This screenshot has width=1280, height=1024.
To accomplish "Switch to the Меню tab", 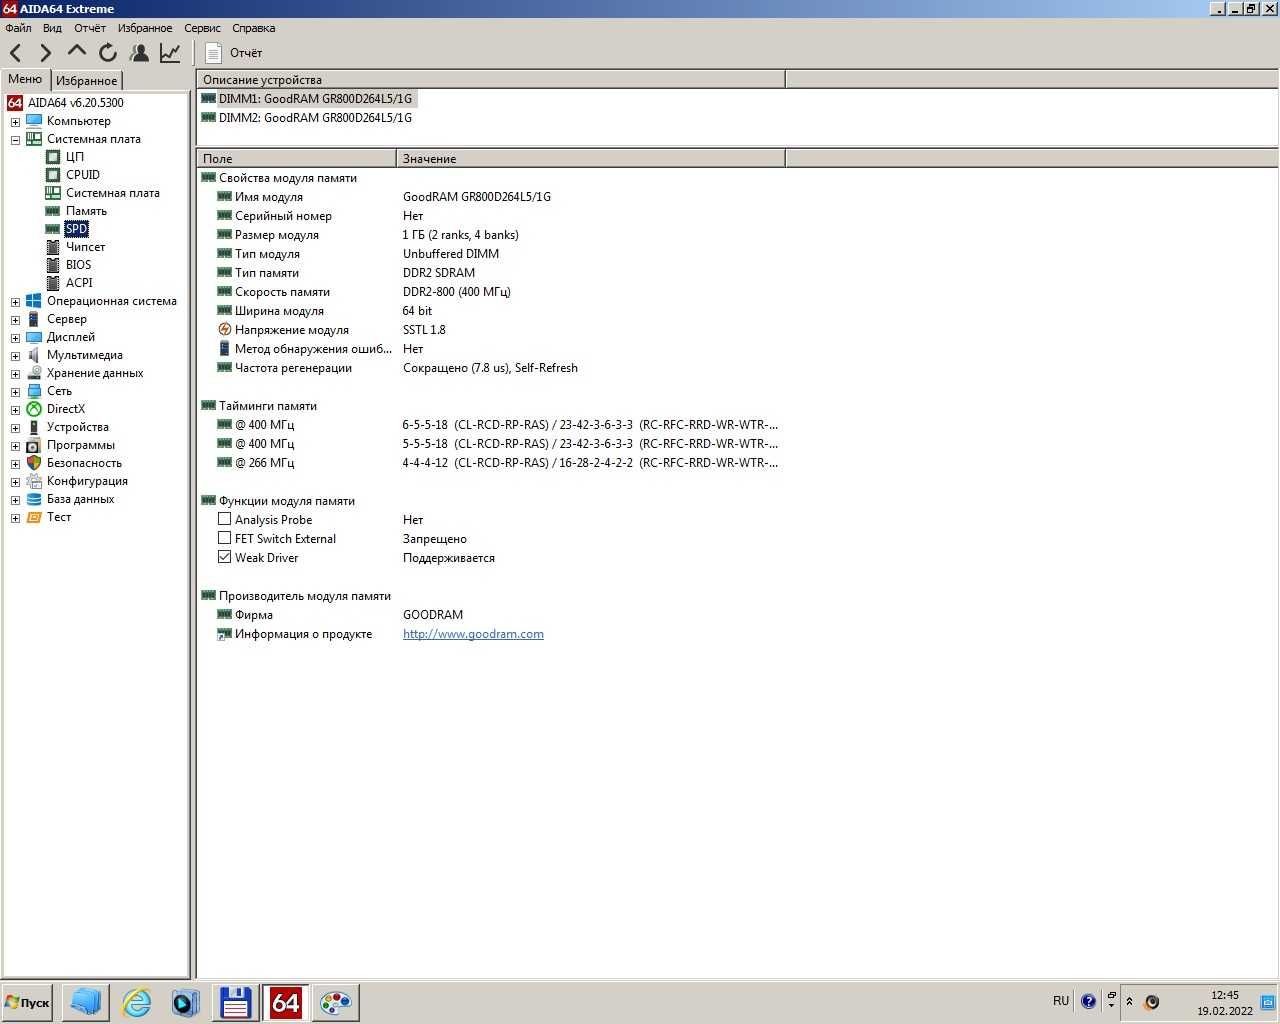I will point(25,79).
